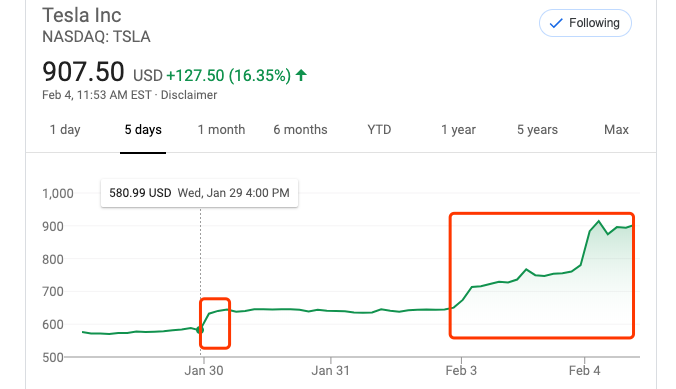Switch to the 6 months tab
676x389 pixels.
click(x=300, y=130)
